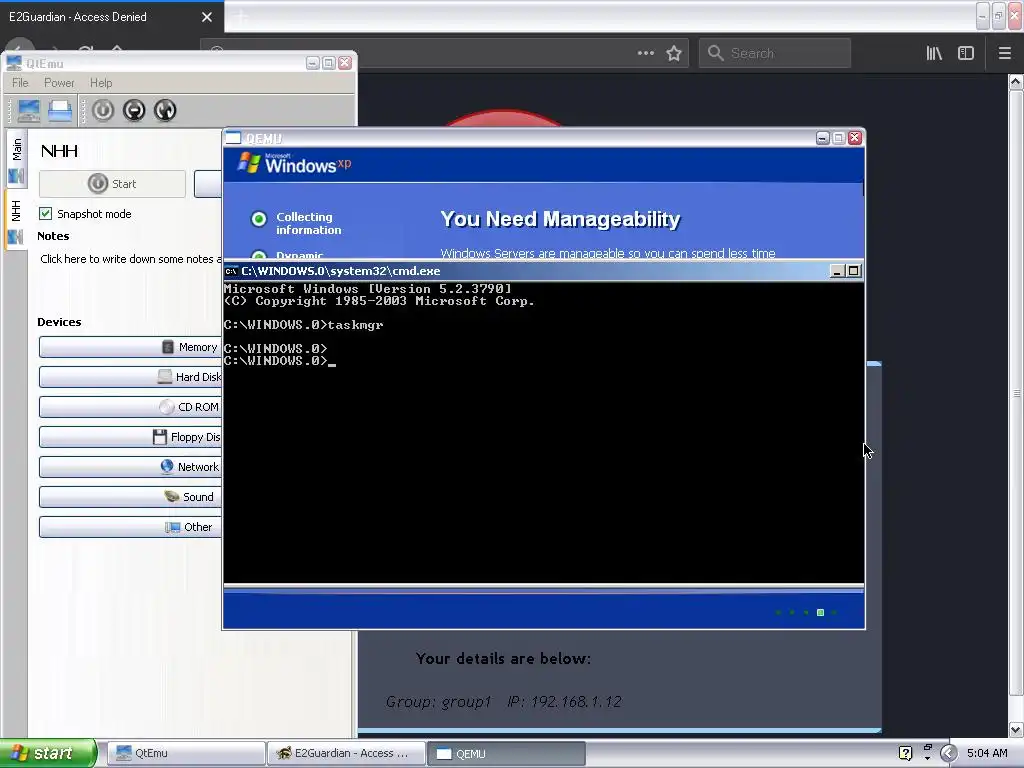Expand the Sound device section
This screenshot has width=1024, height=768.
[x=130, y=498]
